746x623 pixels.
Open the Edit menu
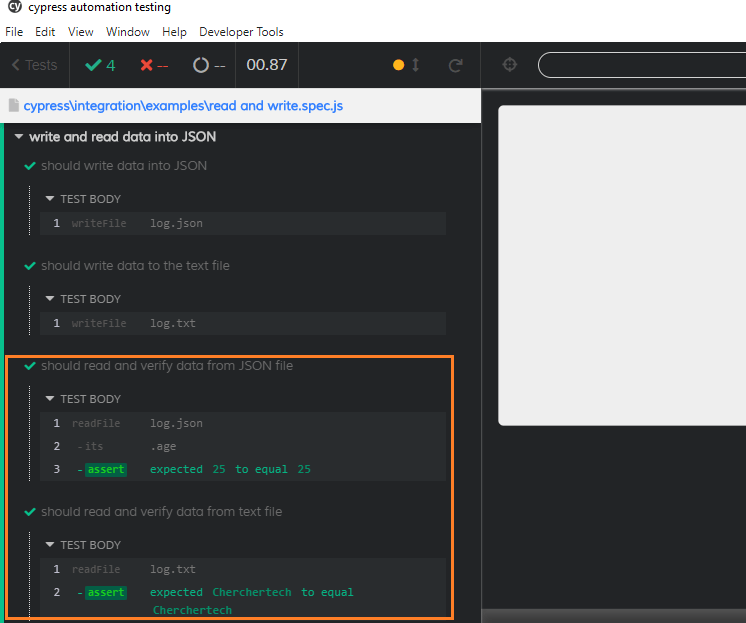45,32
